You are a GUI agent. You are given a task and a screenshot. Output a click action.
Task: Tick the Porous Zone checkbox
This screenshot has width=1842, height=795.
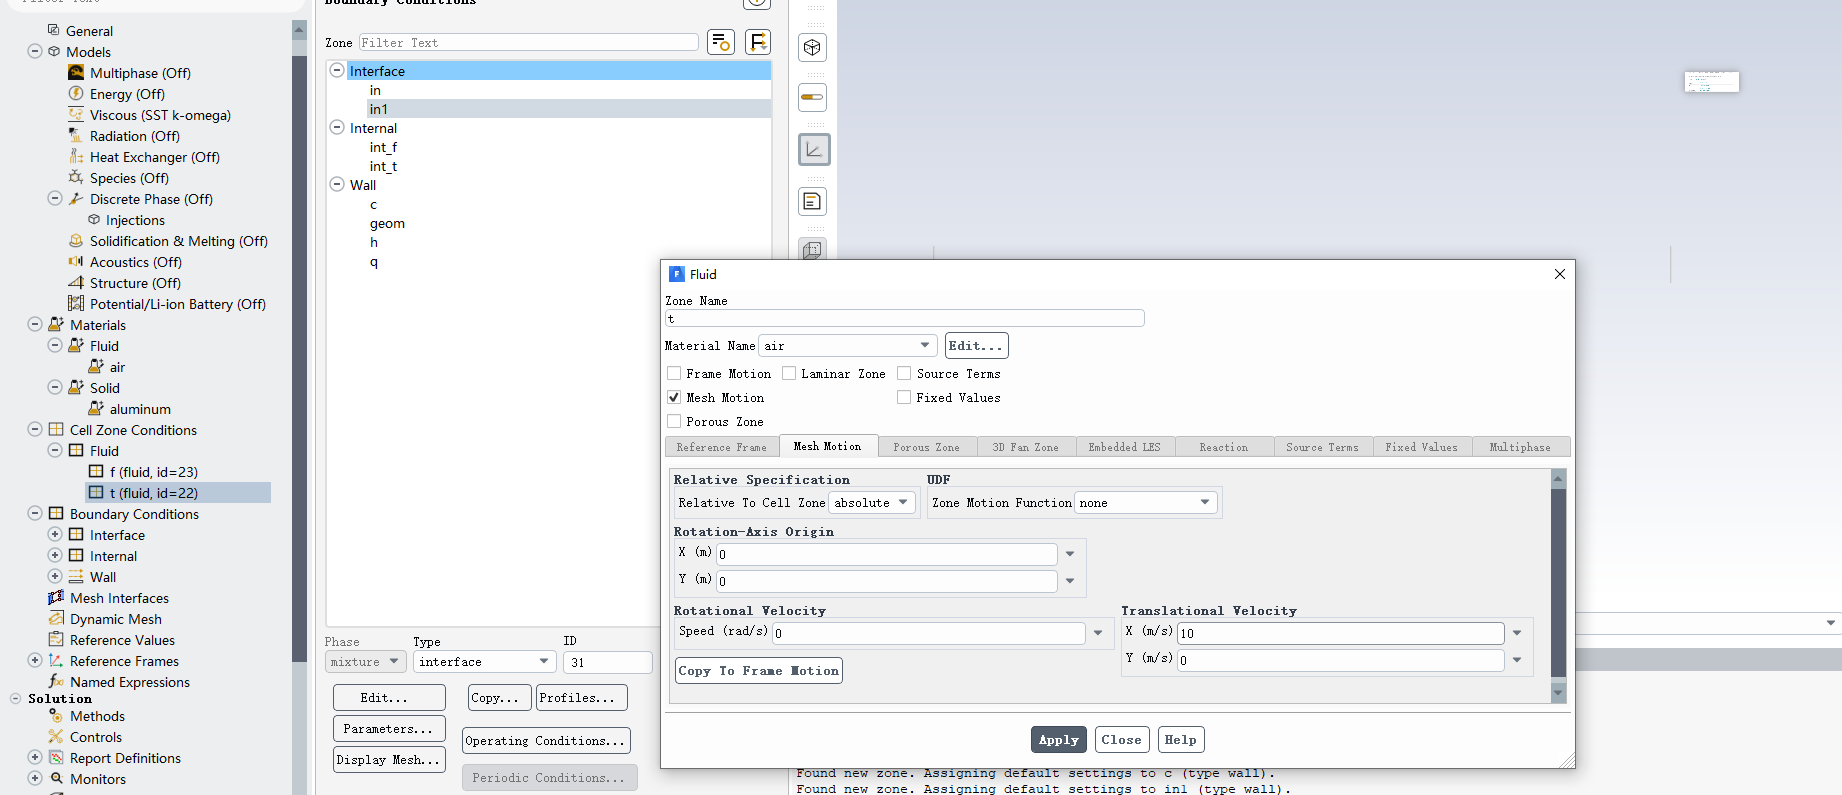tap(675, 421)
